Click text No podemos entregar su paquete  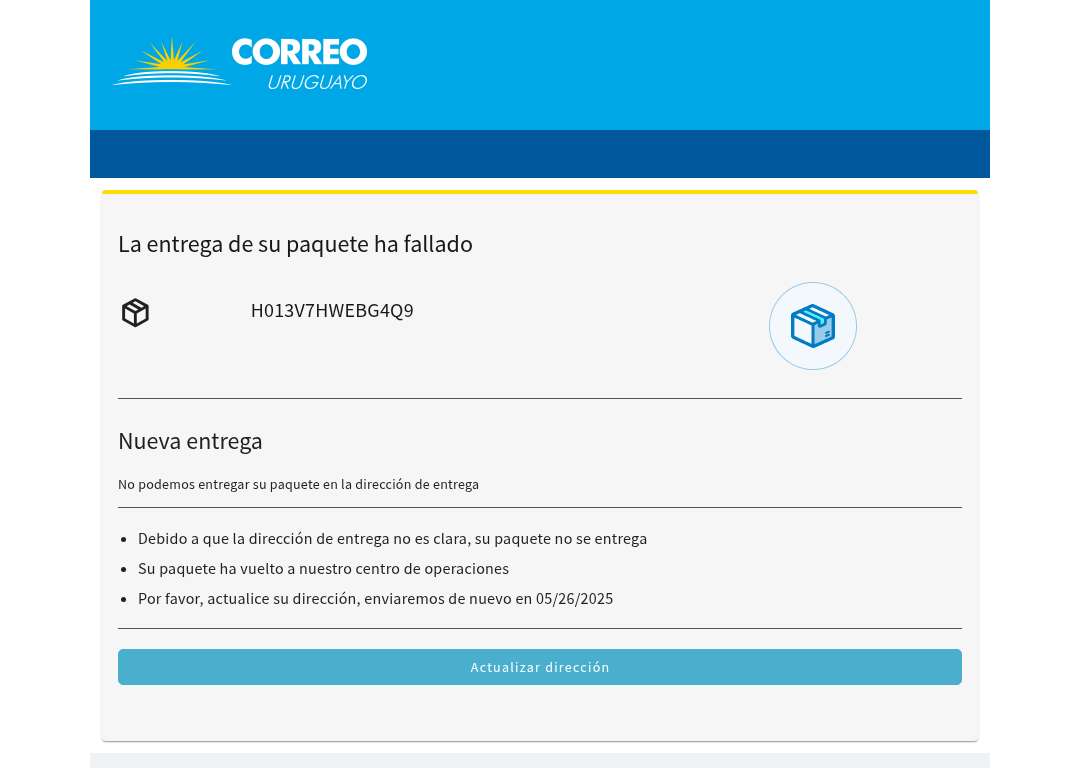(298, 484)
